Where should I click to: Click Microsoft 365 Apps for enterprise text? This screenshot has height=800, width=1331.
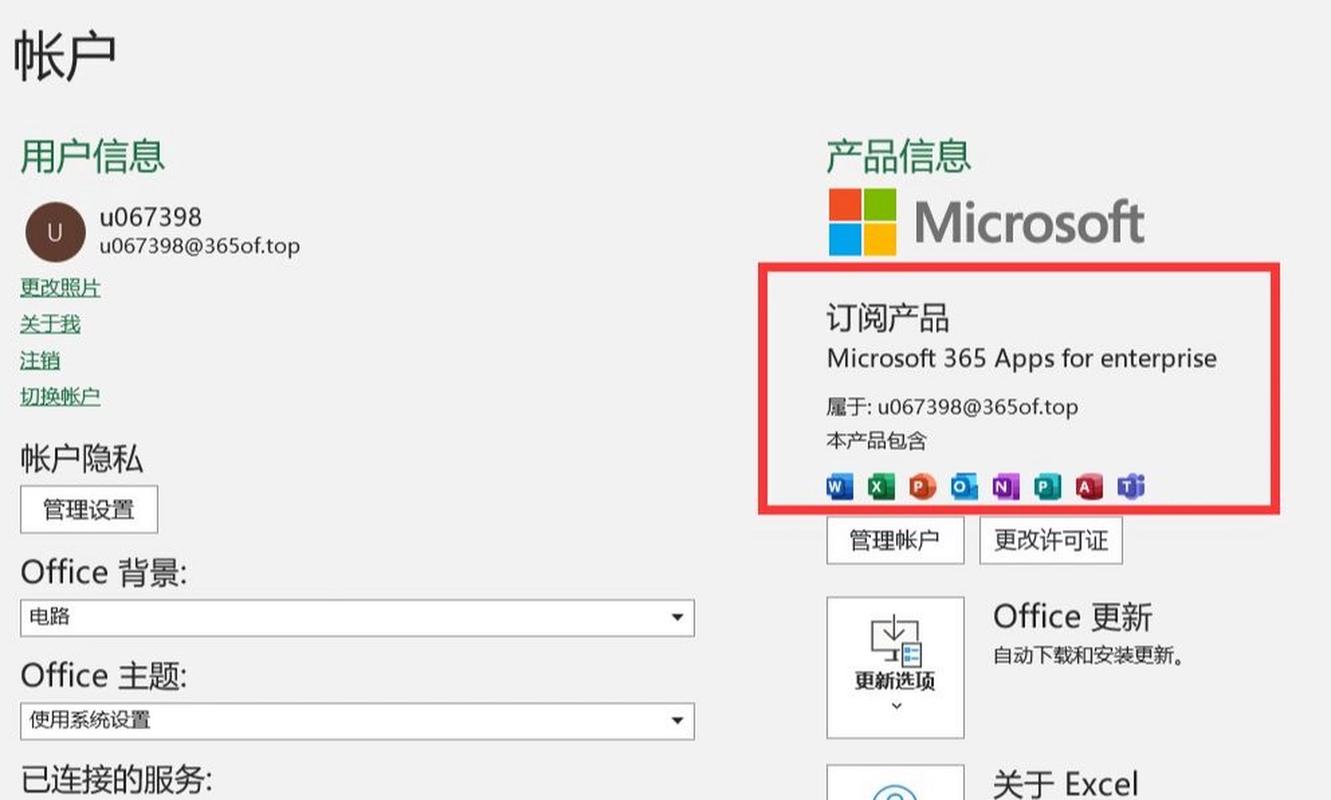(x=1022, y=358)
